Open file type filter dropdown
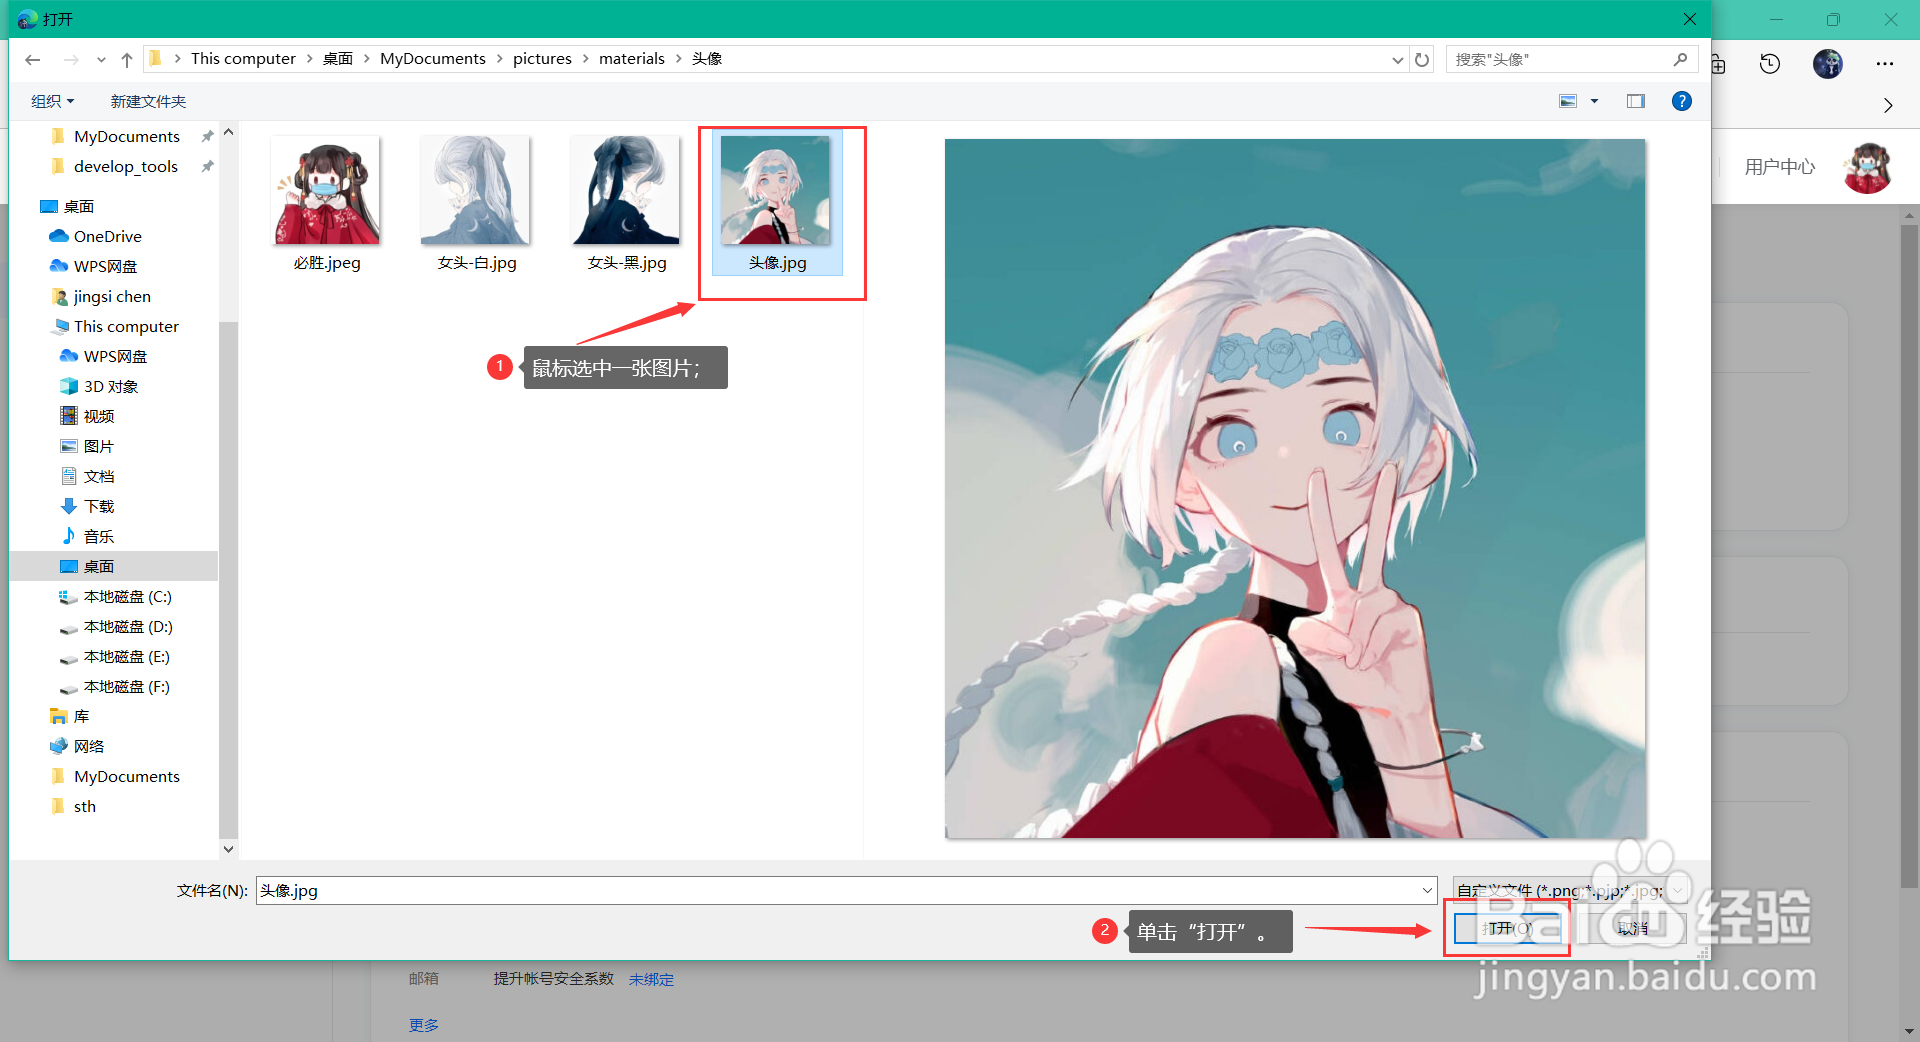The image size is (1920, 1042). (x=1570, y=890)
